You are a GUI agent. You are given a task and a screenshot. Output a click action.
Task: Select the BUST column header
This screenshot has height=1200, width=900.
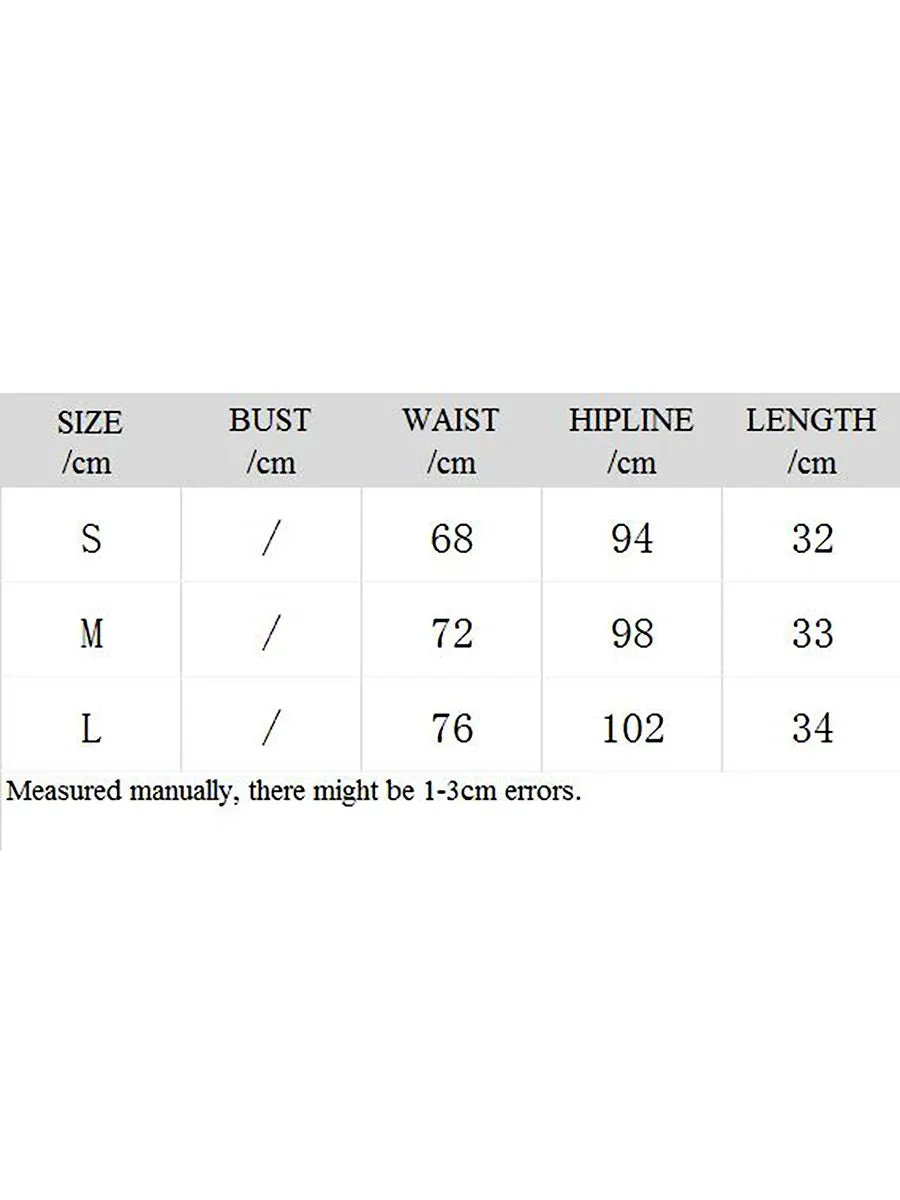pyautogui.click(x=270, y=440)
